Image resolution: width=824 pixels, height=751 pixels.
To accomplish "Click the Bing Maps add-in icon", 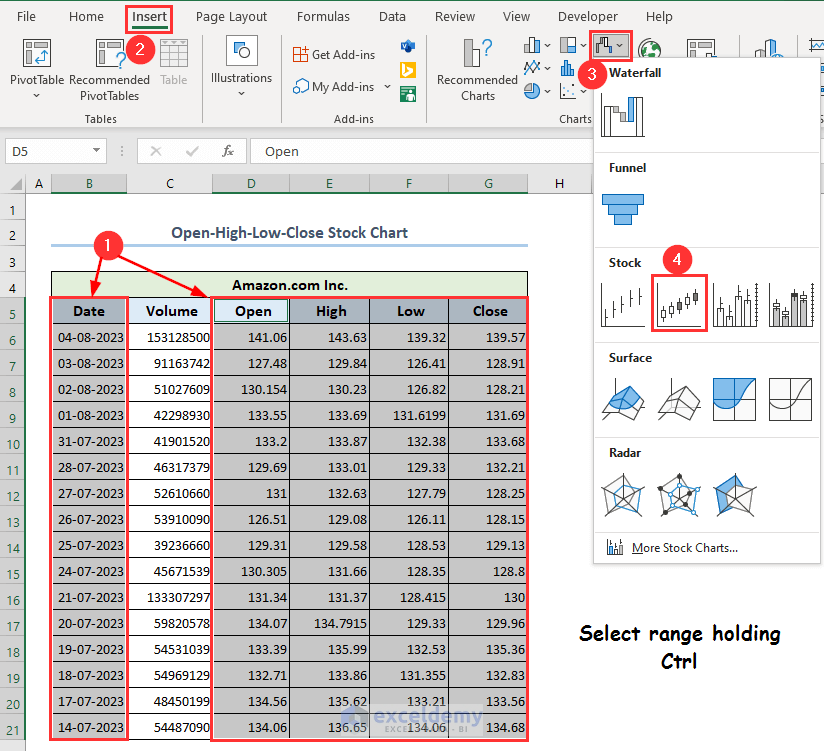I will 408,70.
